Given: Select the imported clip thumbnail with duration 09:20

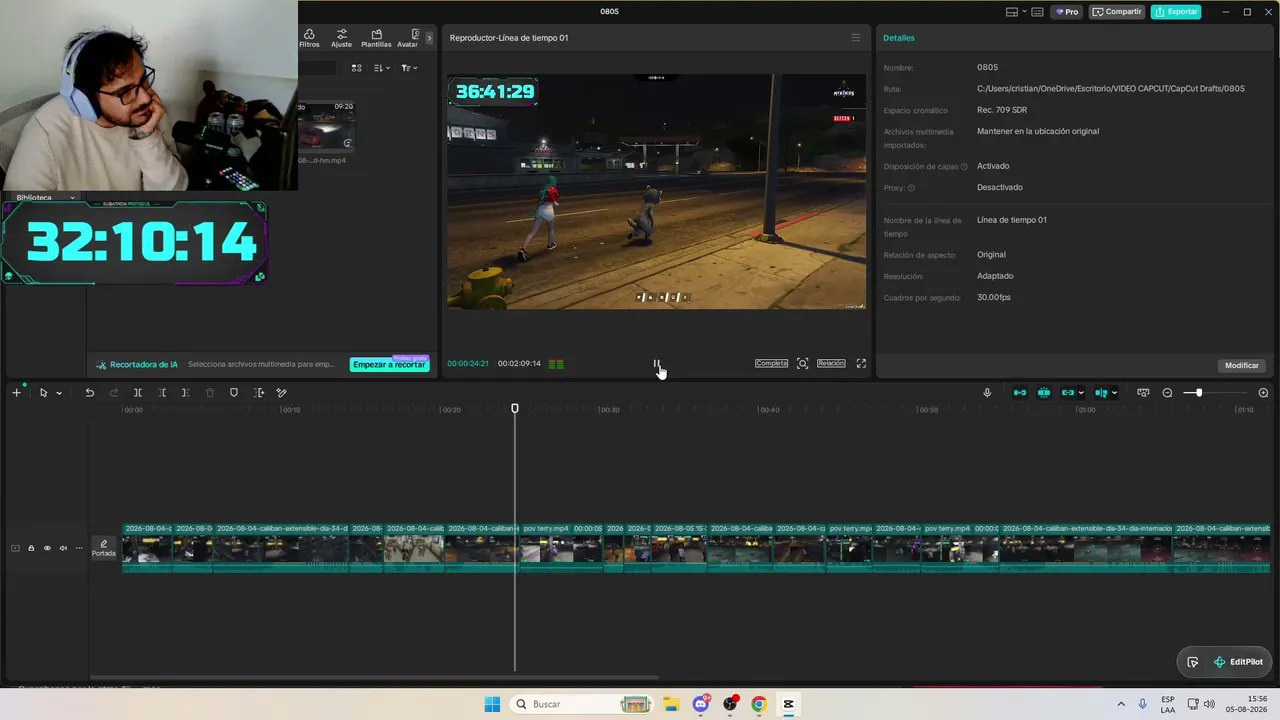Looking at the screenshot, I should pyautogui.click(x=326, y=125).
